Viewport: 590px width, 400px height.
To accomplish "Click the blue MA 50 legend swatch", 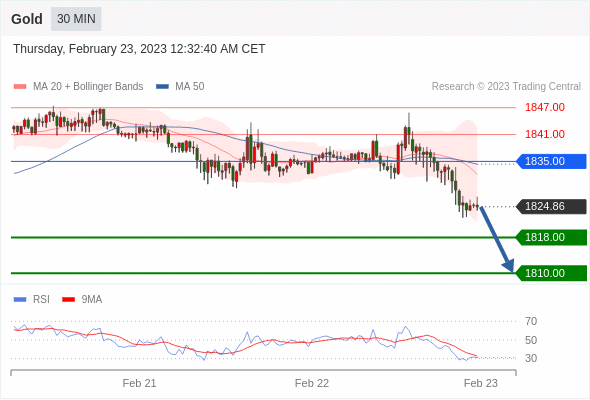I will pos(162,87).
